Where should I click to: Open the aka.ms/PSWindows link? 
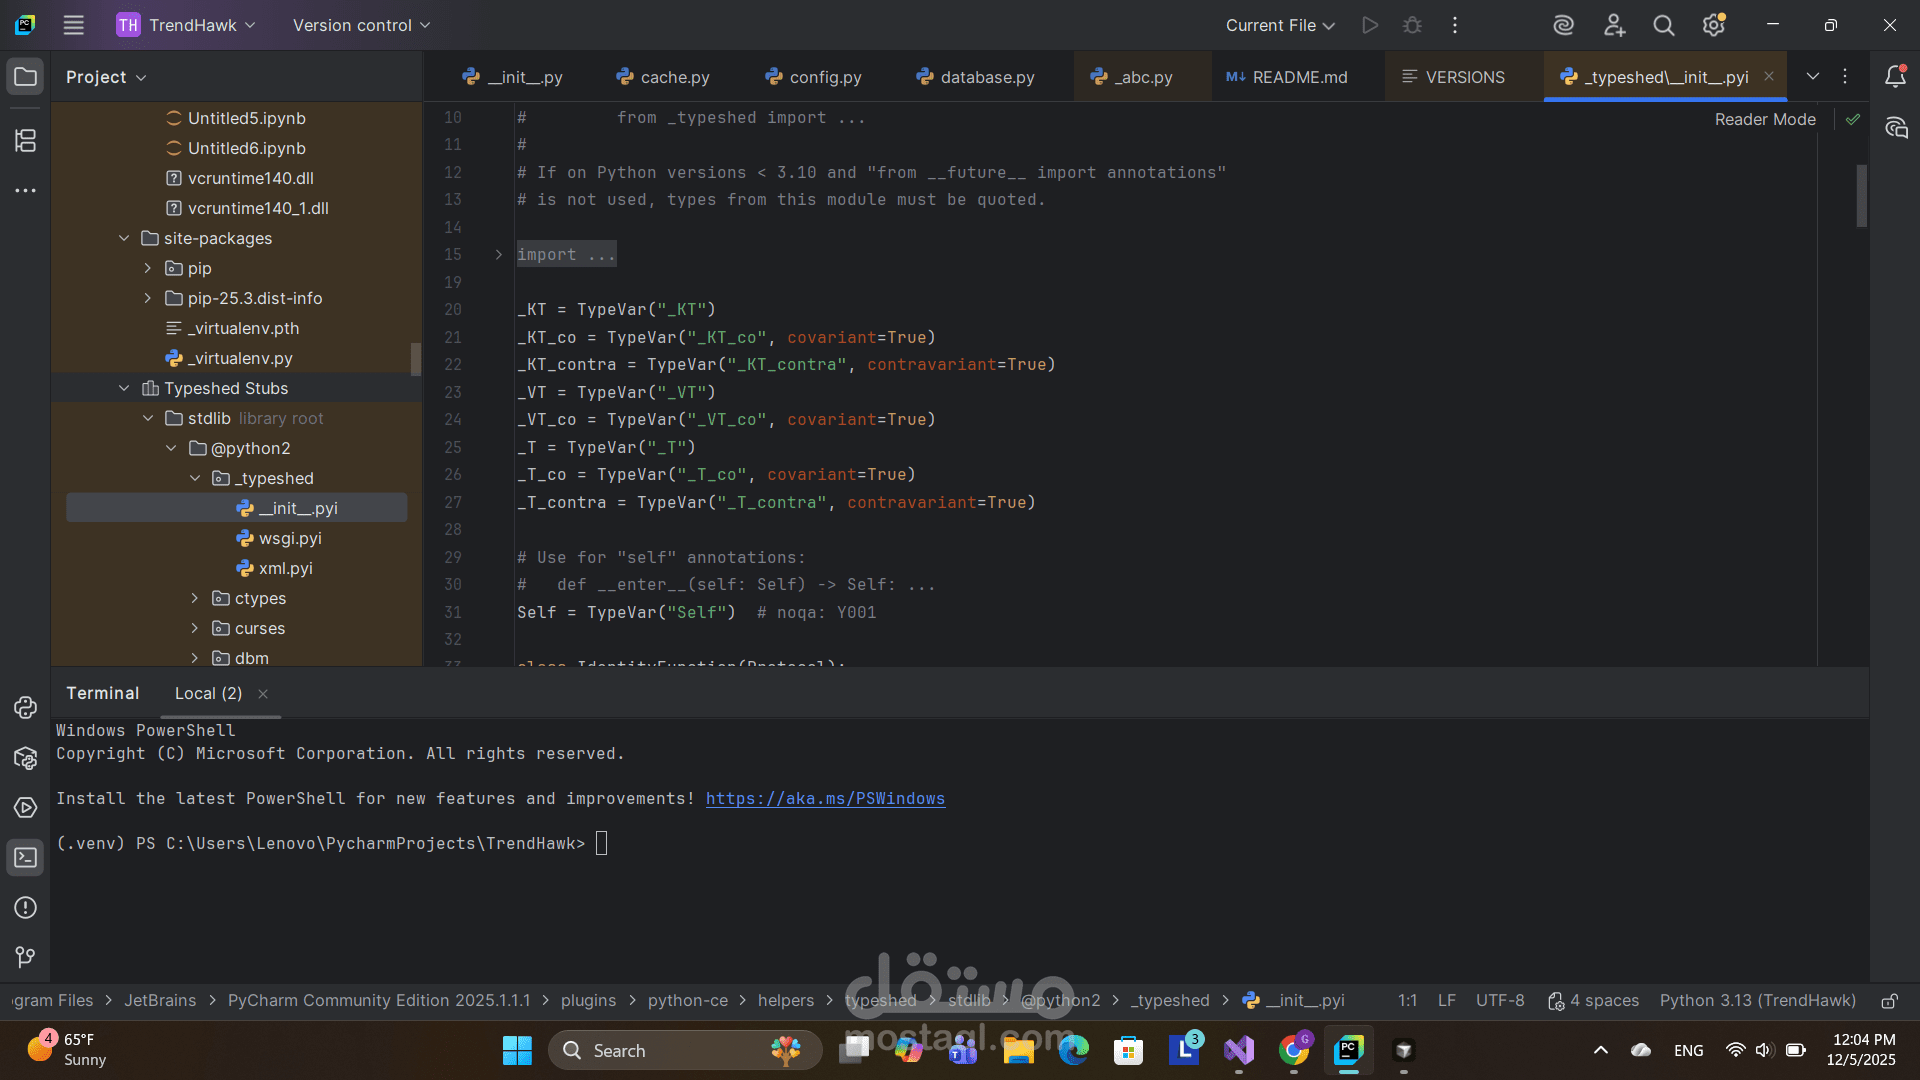(x=825, y=798)
